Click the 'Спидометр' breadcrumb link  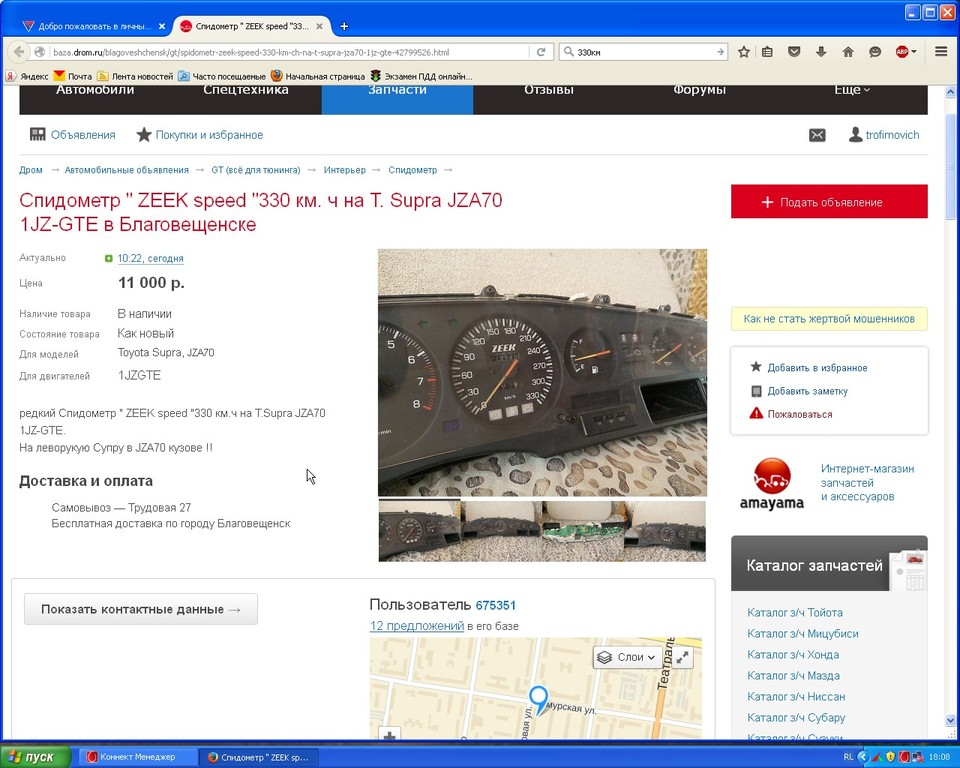[413, 170]
